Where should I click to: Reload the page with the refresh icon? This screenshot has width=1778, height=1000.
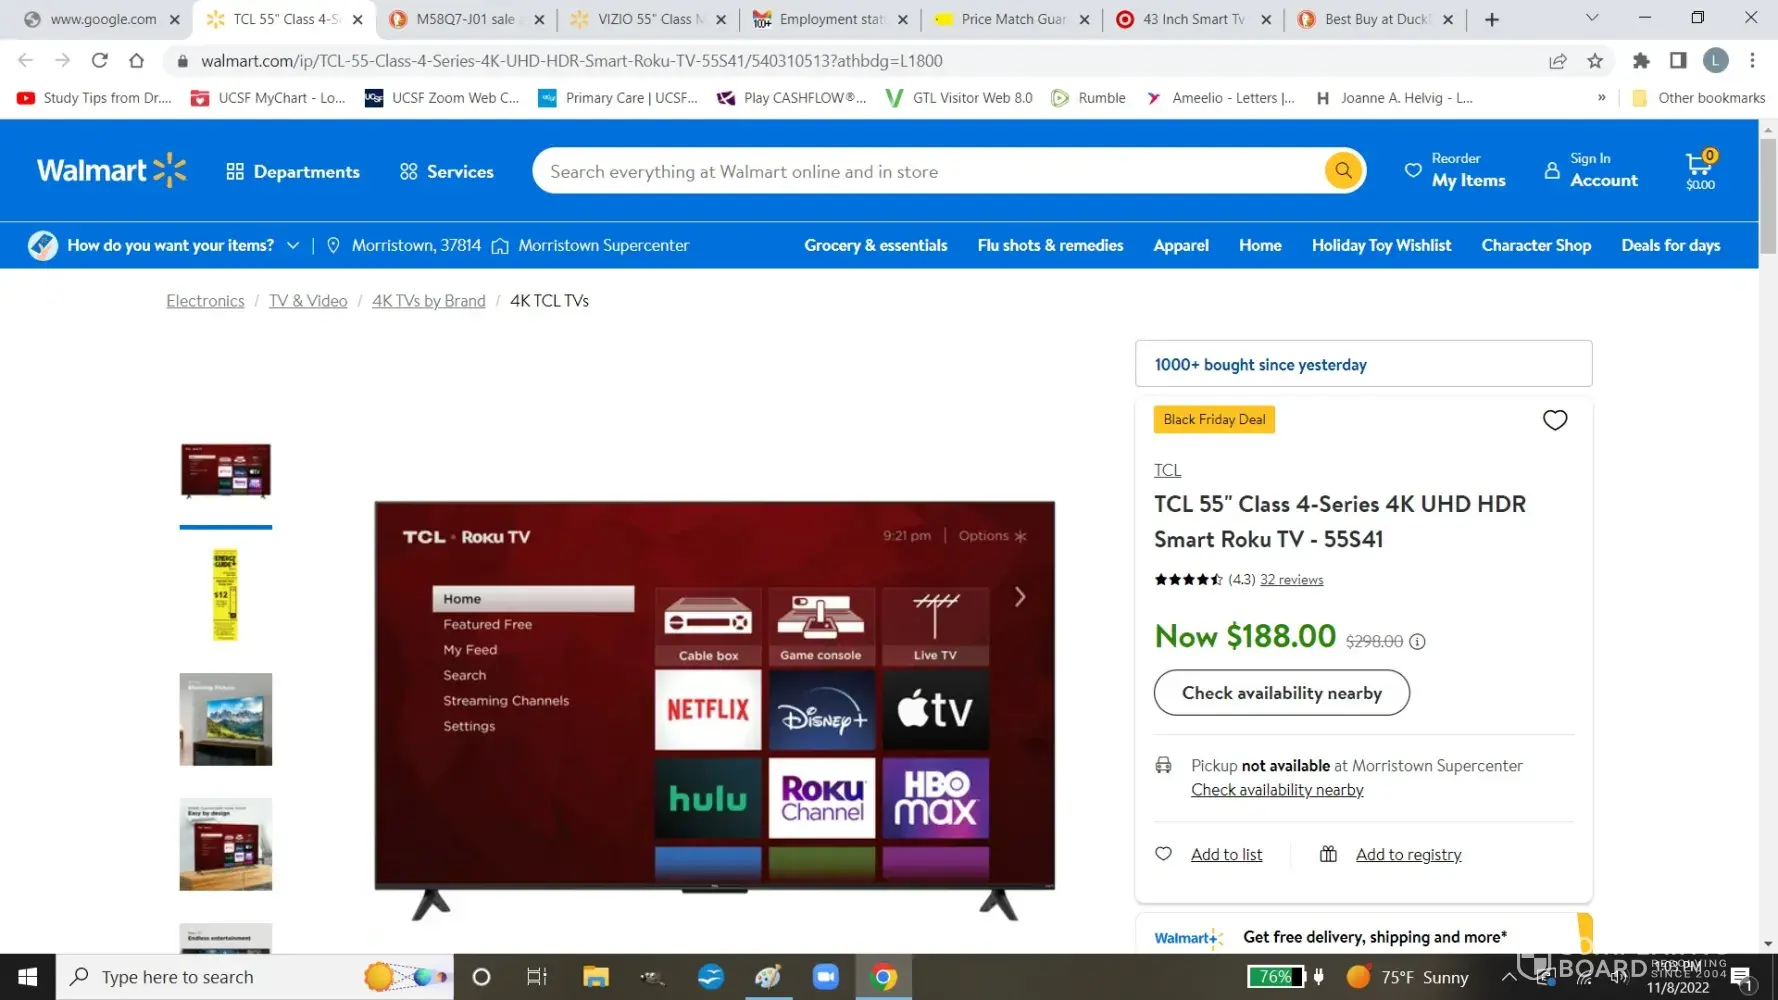[x=99, y=61]
